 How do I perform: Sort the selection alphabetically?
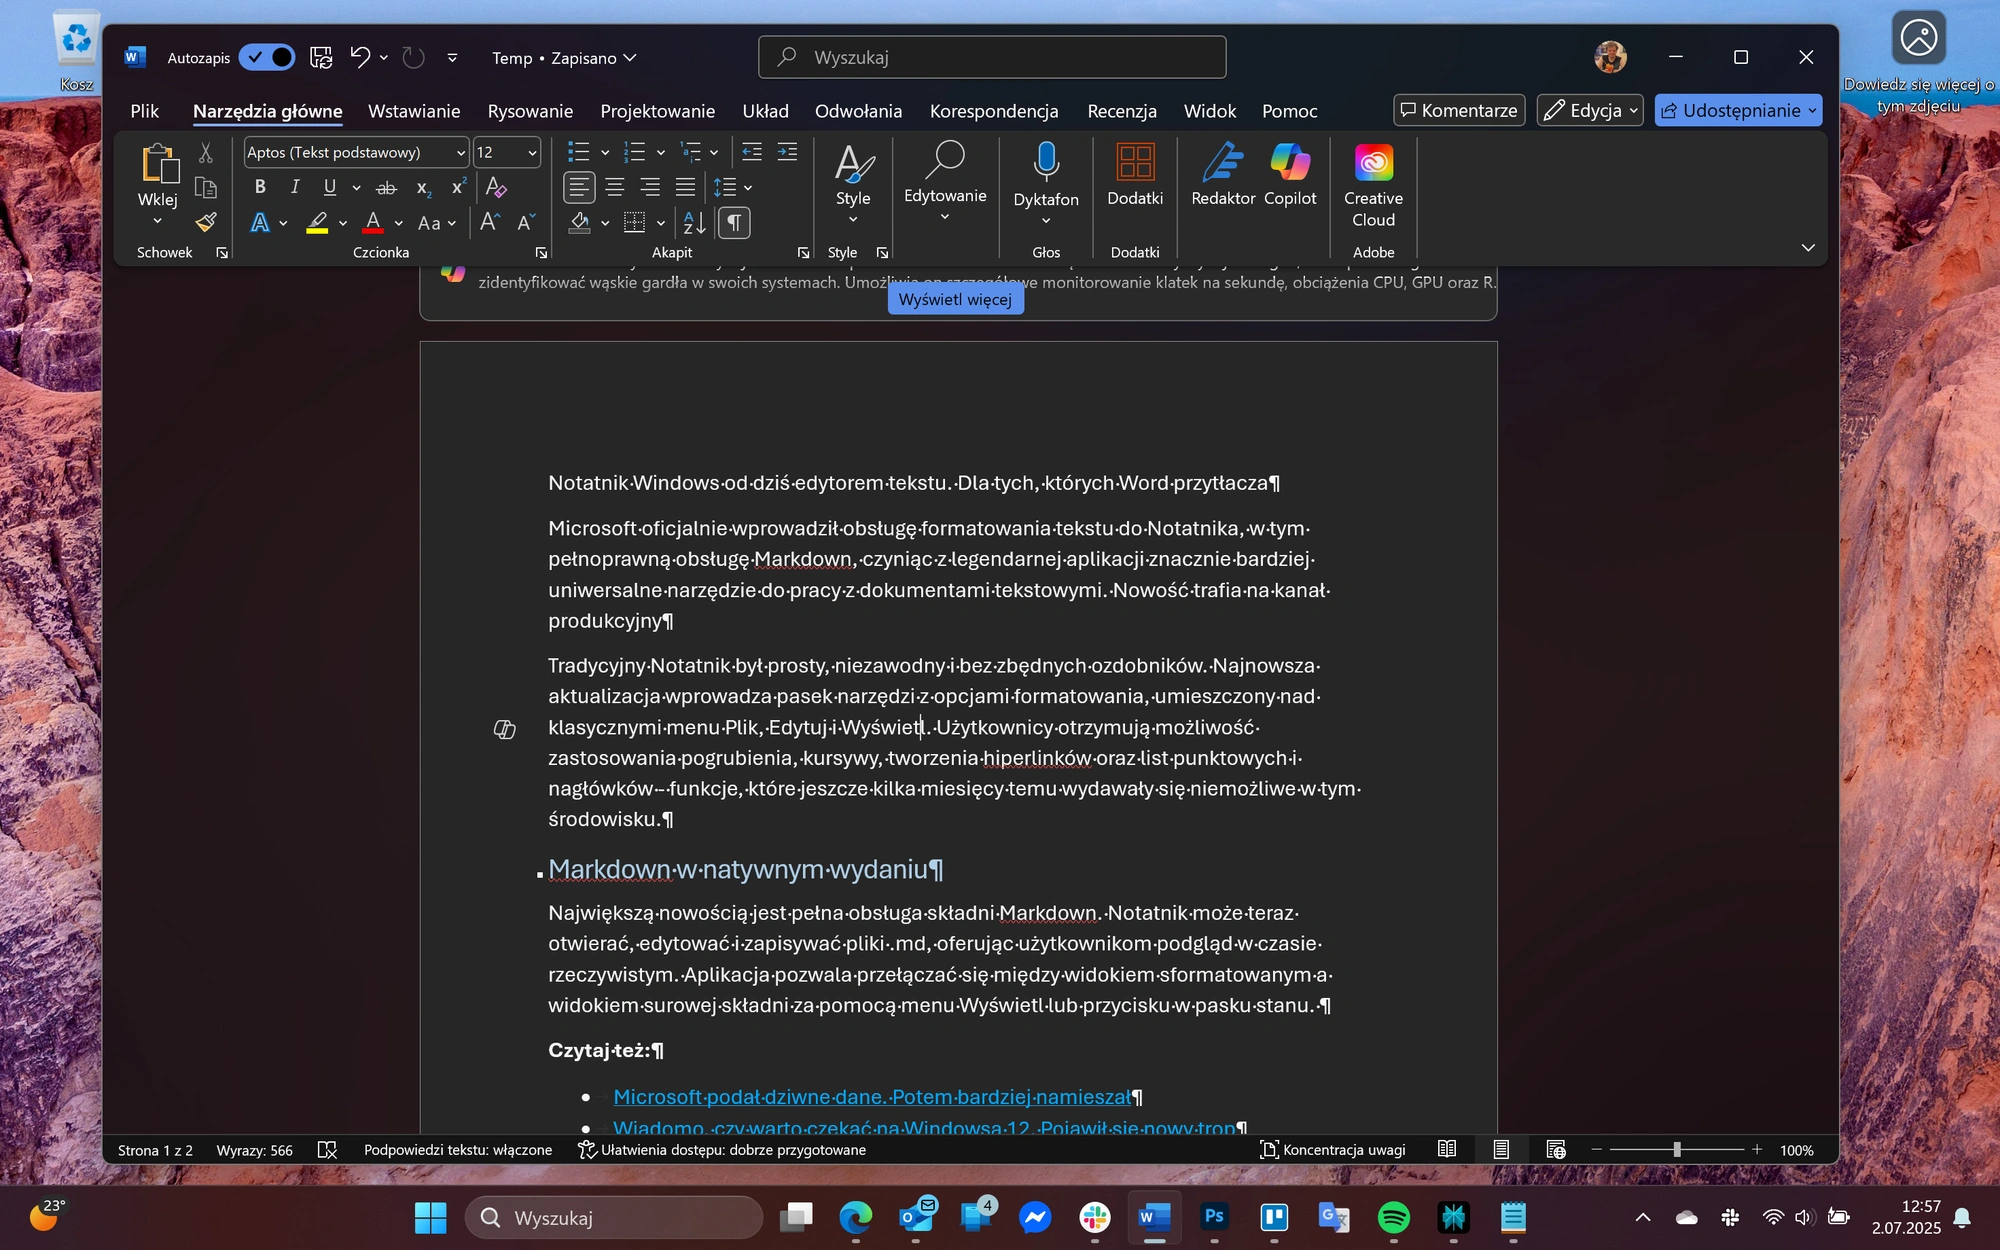click(694, 222)
